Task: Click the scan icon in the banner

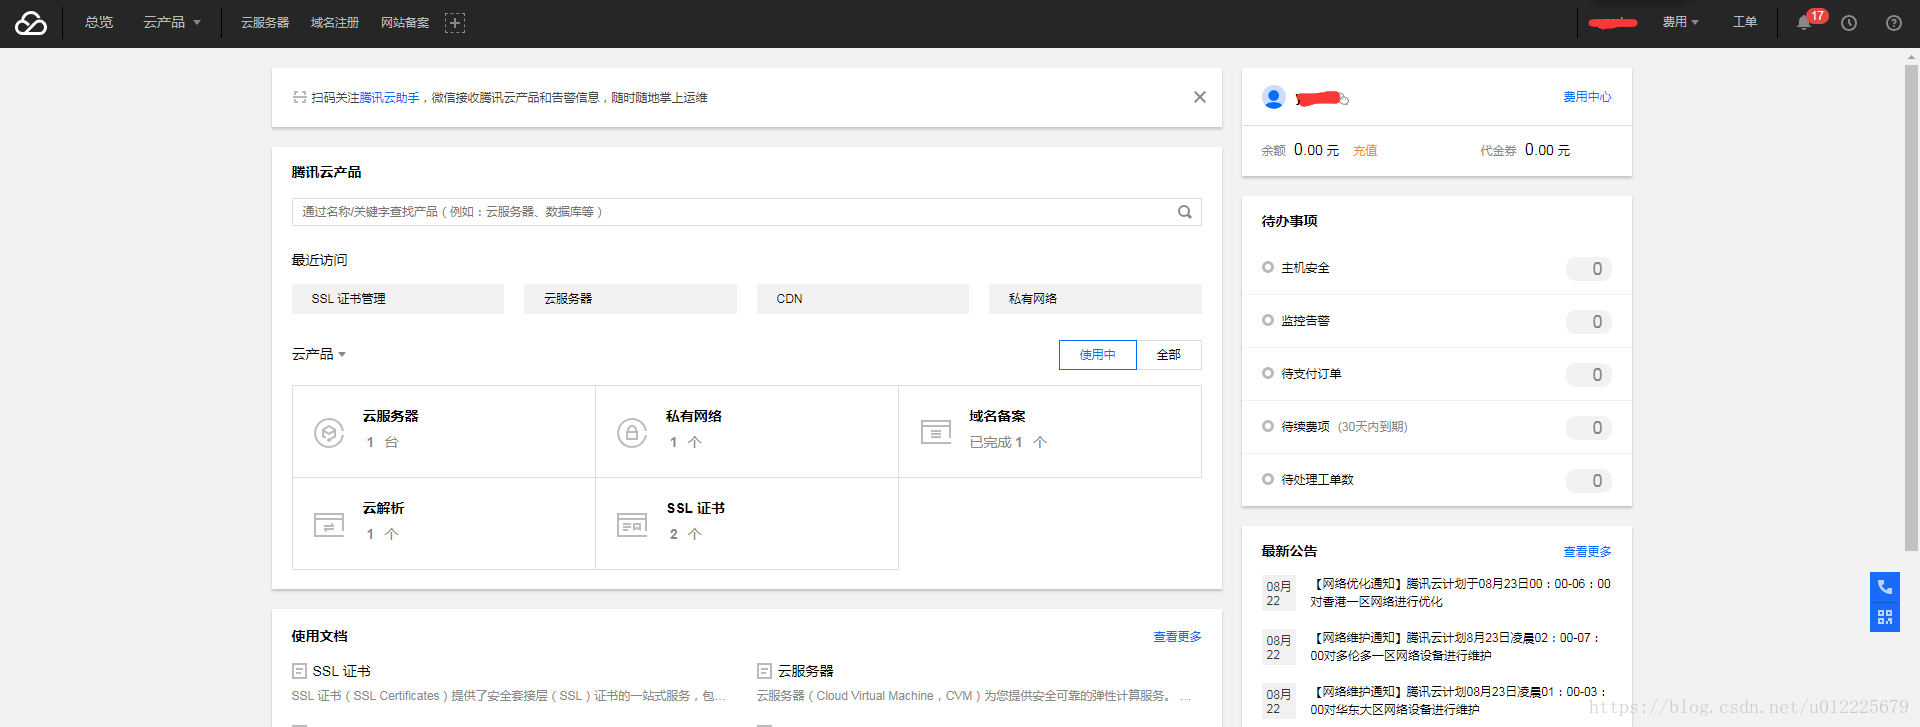Action: pos(299,97)
